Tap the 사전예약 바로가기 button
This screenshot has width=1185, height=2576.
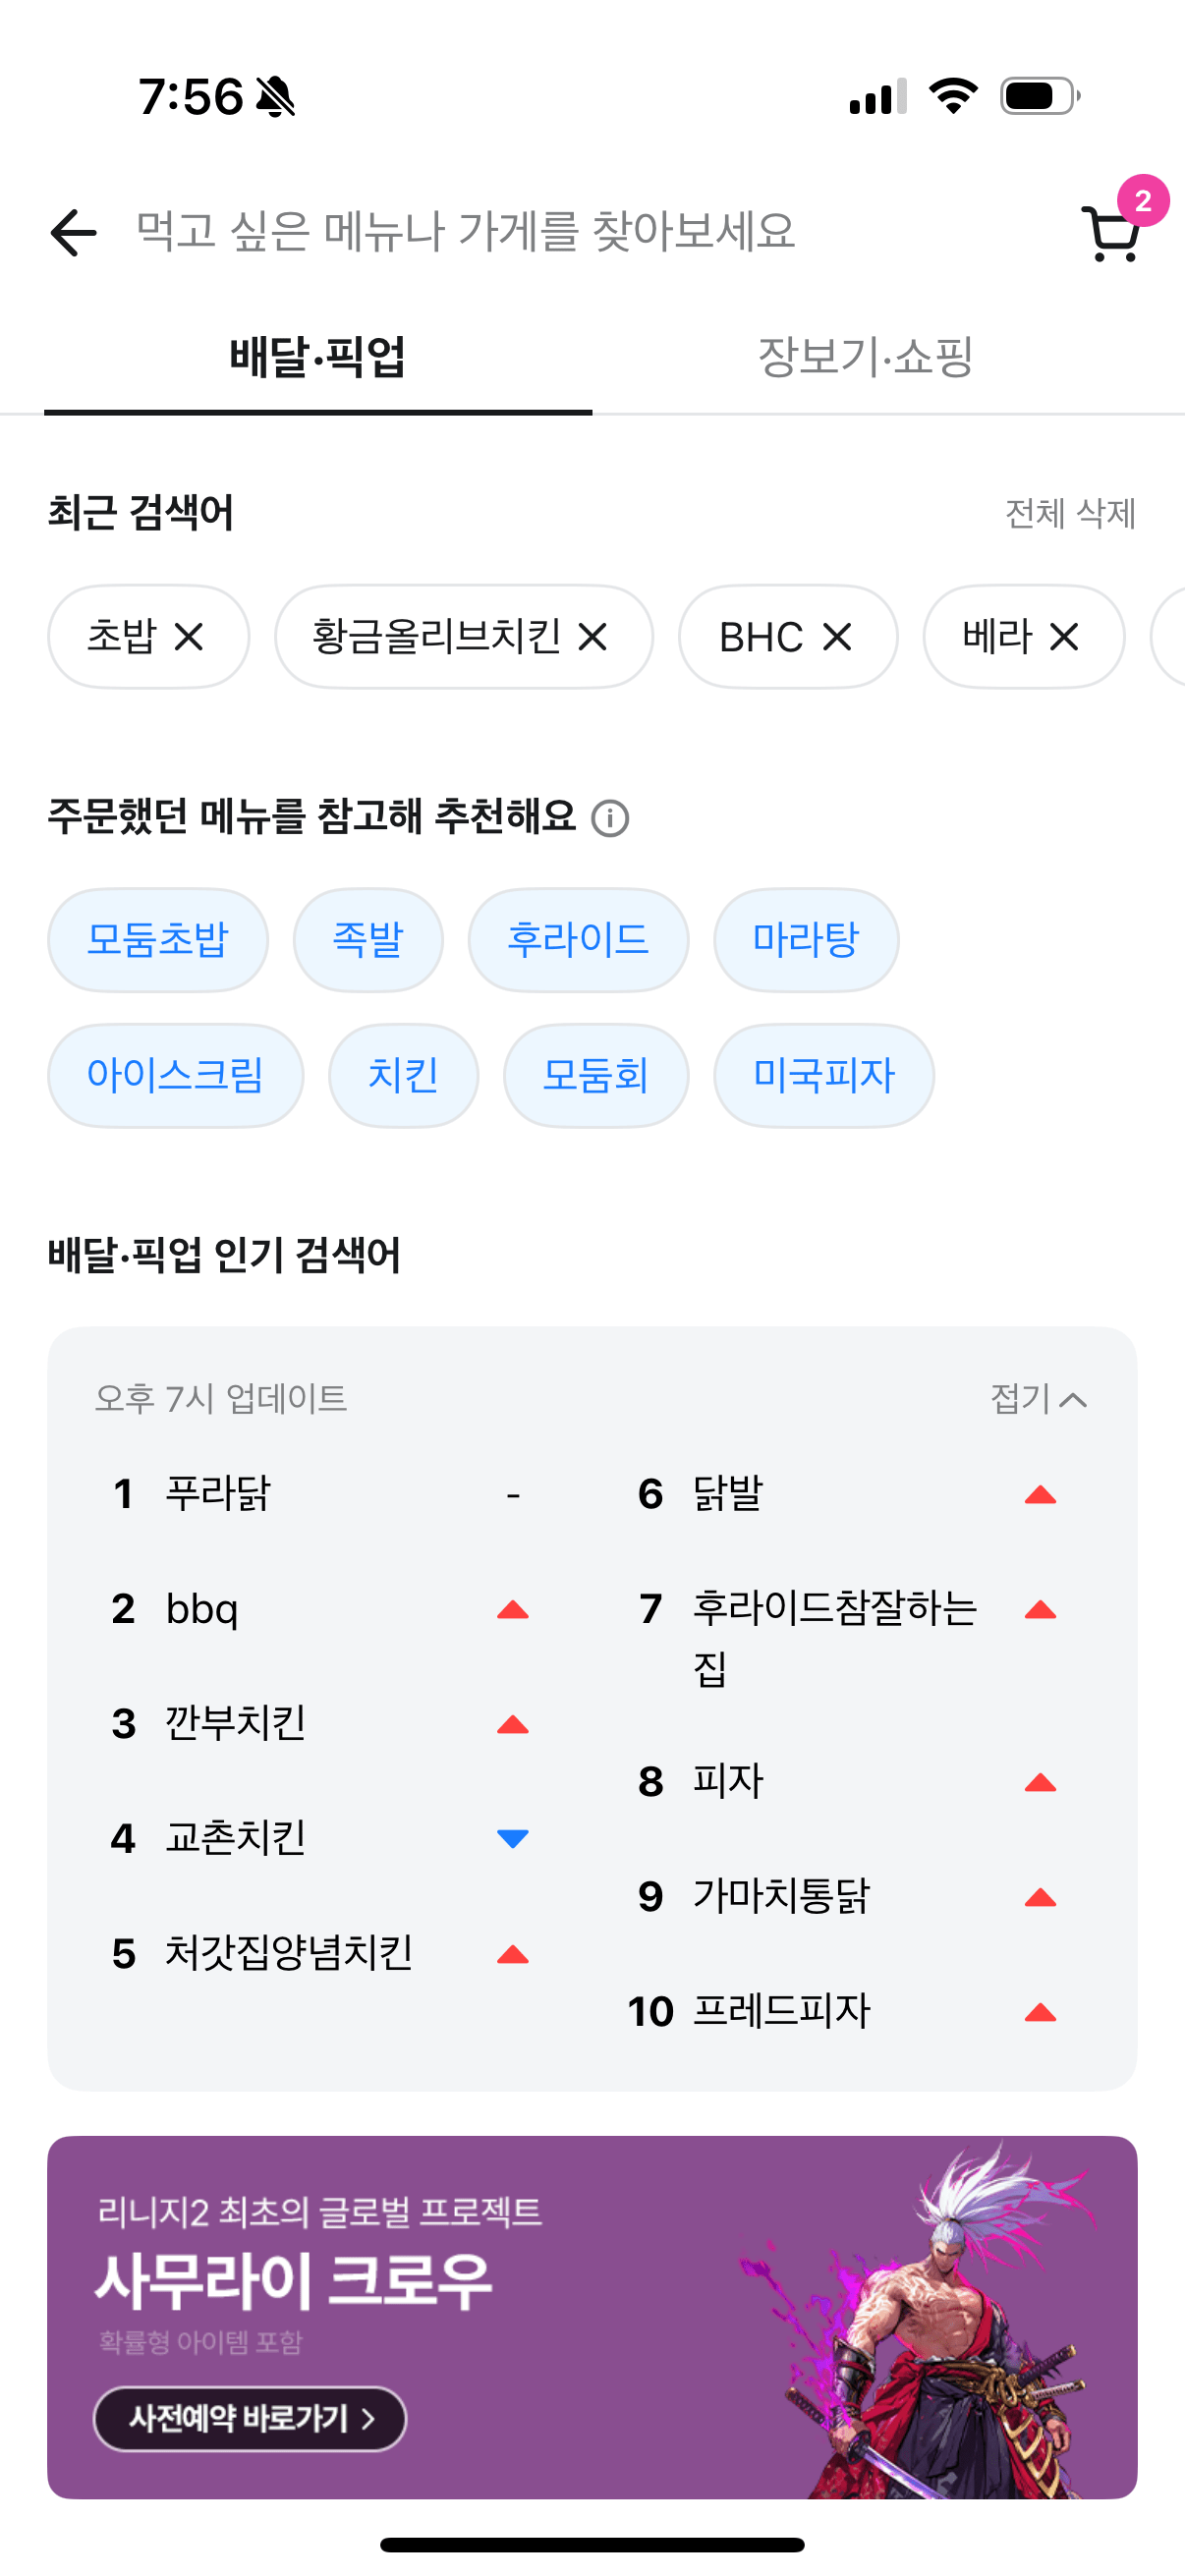[x=250, y=2418]
